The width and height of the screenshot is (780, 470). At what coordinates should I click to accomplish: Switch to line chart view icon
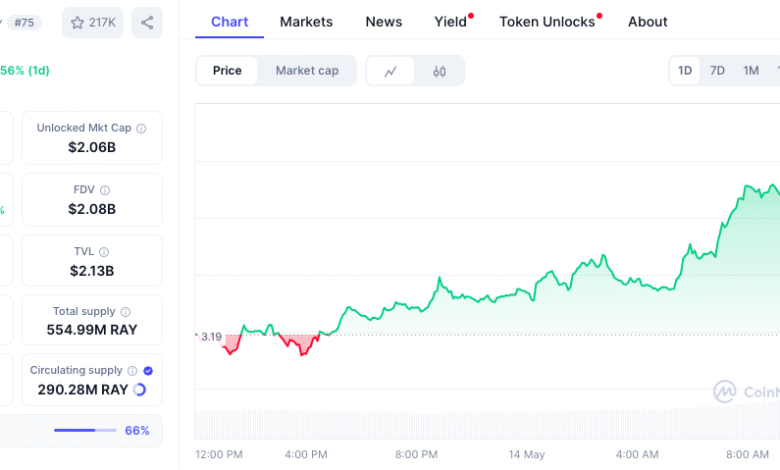tap(391, 71)
